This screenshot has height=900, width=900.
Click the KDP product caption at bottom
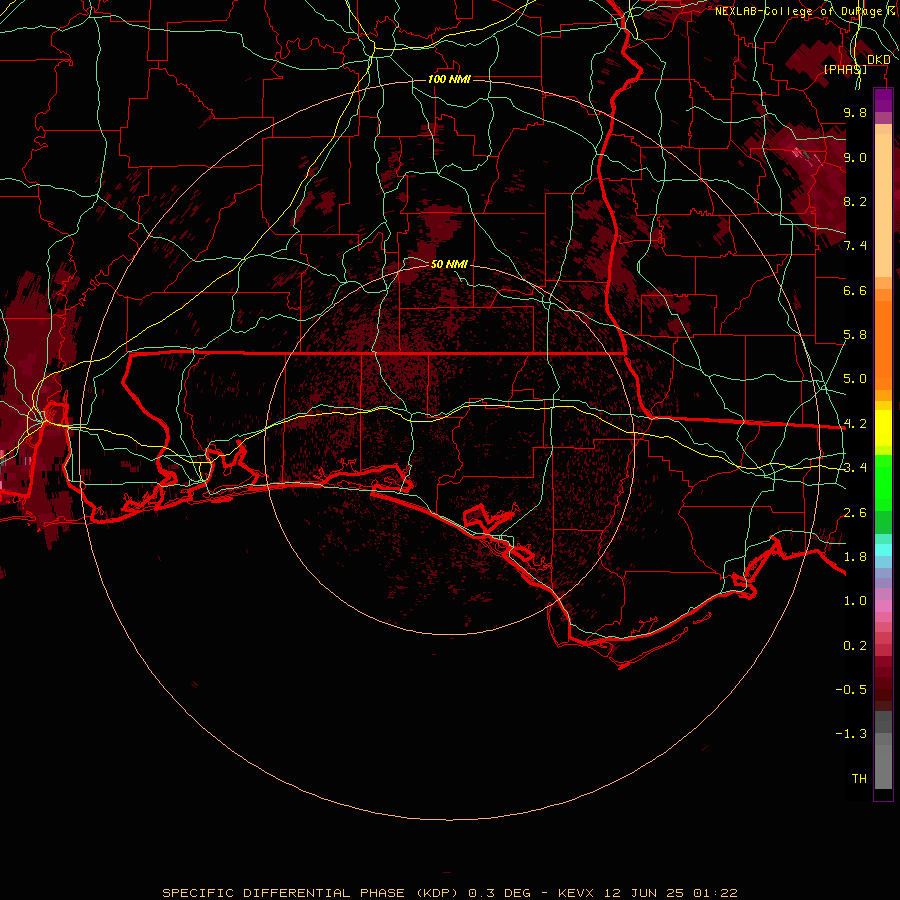tap(449, 893)
